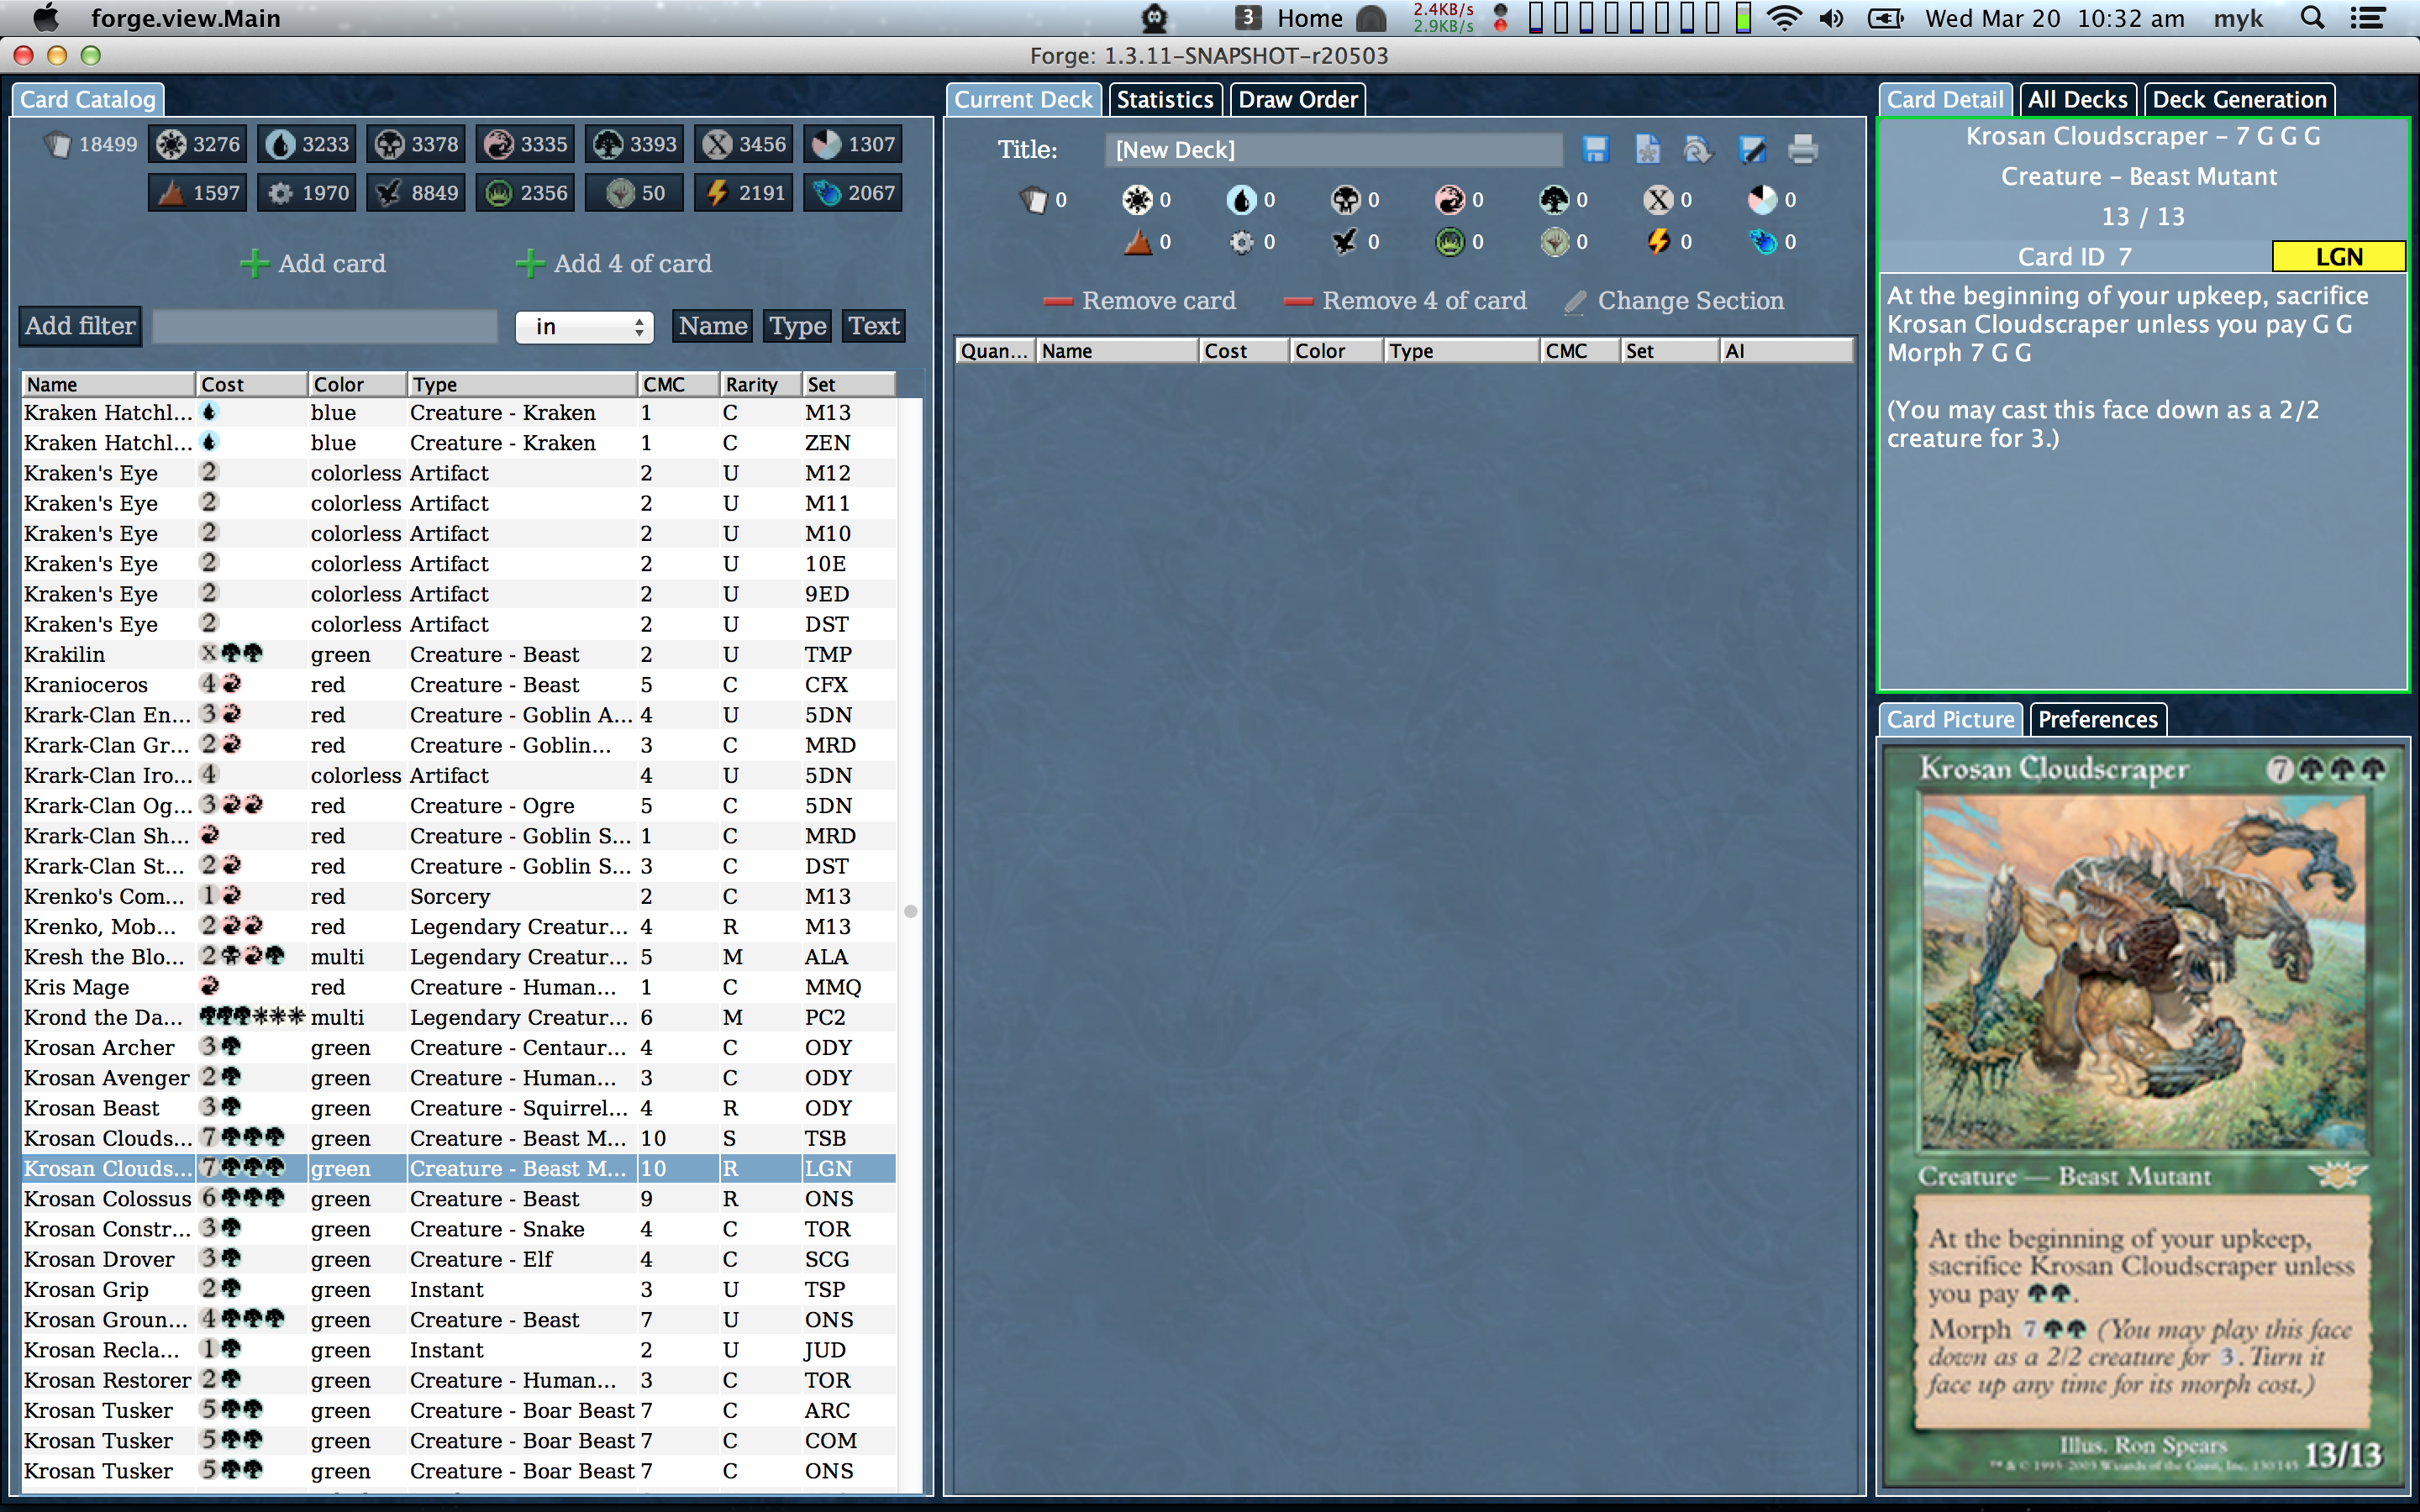This screenshot has height=1512, width=2420.
Task: Print the deck with printer icon
Action: [x=1803, y=150]
